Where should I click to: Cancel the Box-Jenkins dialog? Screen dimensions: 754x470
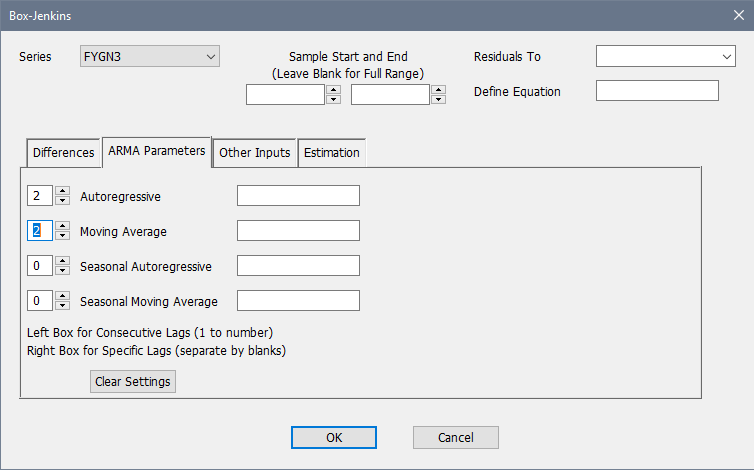455,437
